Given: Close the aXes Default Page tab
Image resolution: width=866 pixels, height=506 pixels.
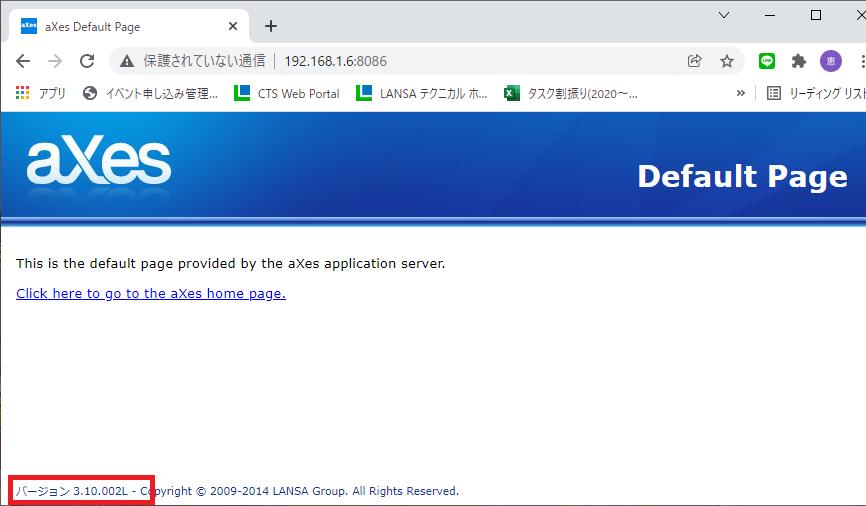Looking at the screenshot, I should pyautogui.click(x=233, y=26).
